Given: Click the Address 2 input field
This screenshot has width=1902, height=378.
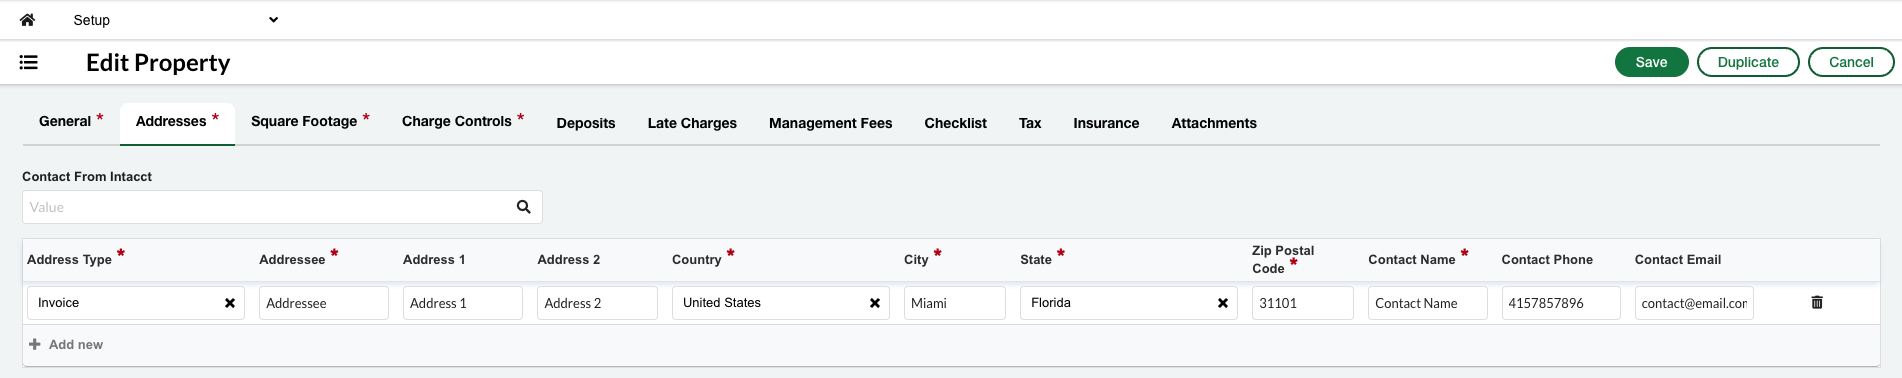Looking at the screenshot, I should coord(597,303).
